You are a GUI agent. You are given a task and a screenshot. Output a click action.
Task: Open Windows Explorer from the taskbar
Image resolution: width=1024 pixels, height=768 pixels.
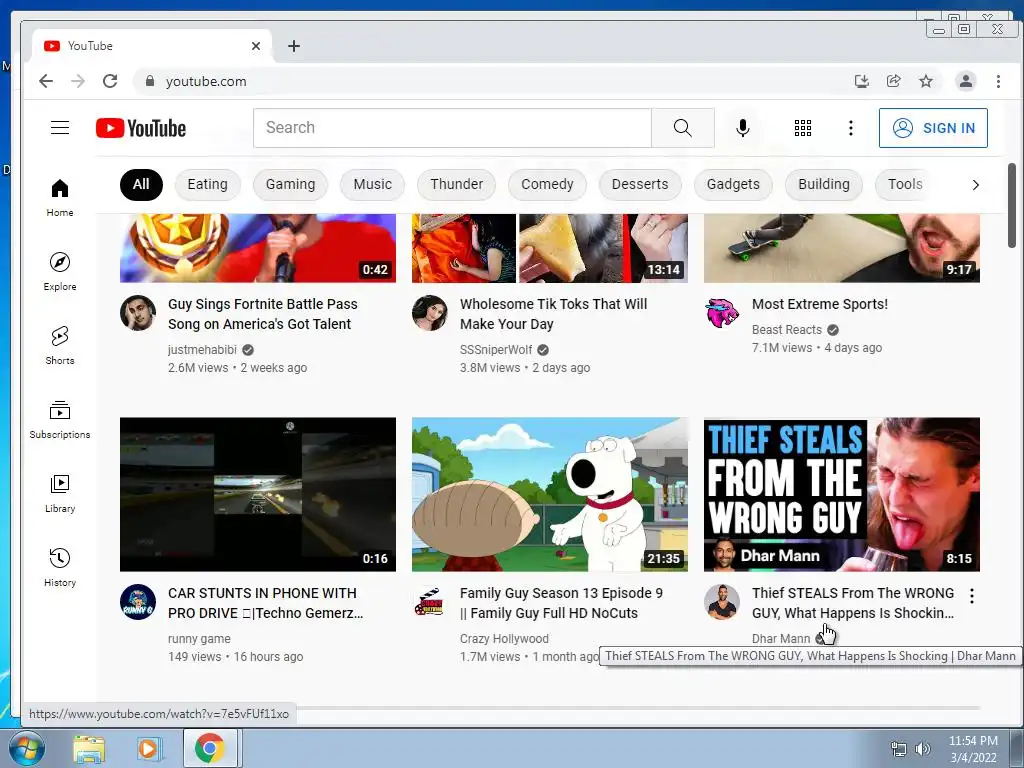[89, 749]
